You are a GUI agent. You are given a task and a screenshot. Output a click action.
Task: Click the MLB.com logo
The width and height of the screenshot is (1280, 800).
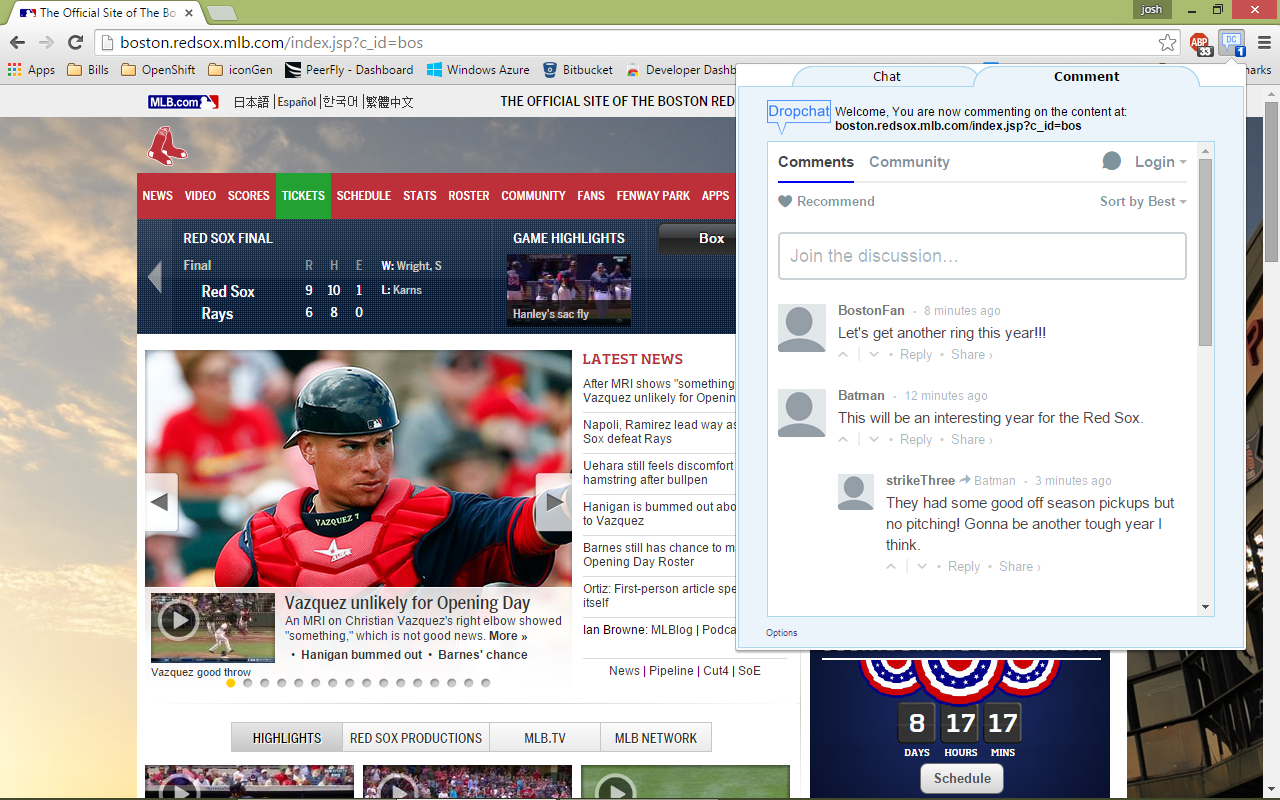tap(183, 102)
